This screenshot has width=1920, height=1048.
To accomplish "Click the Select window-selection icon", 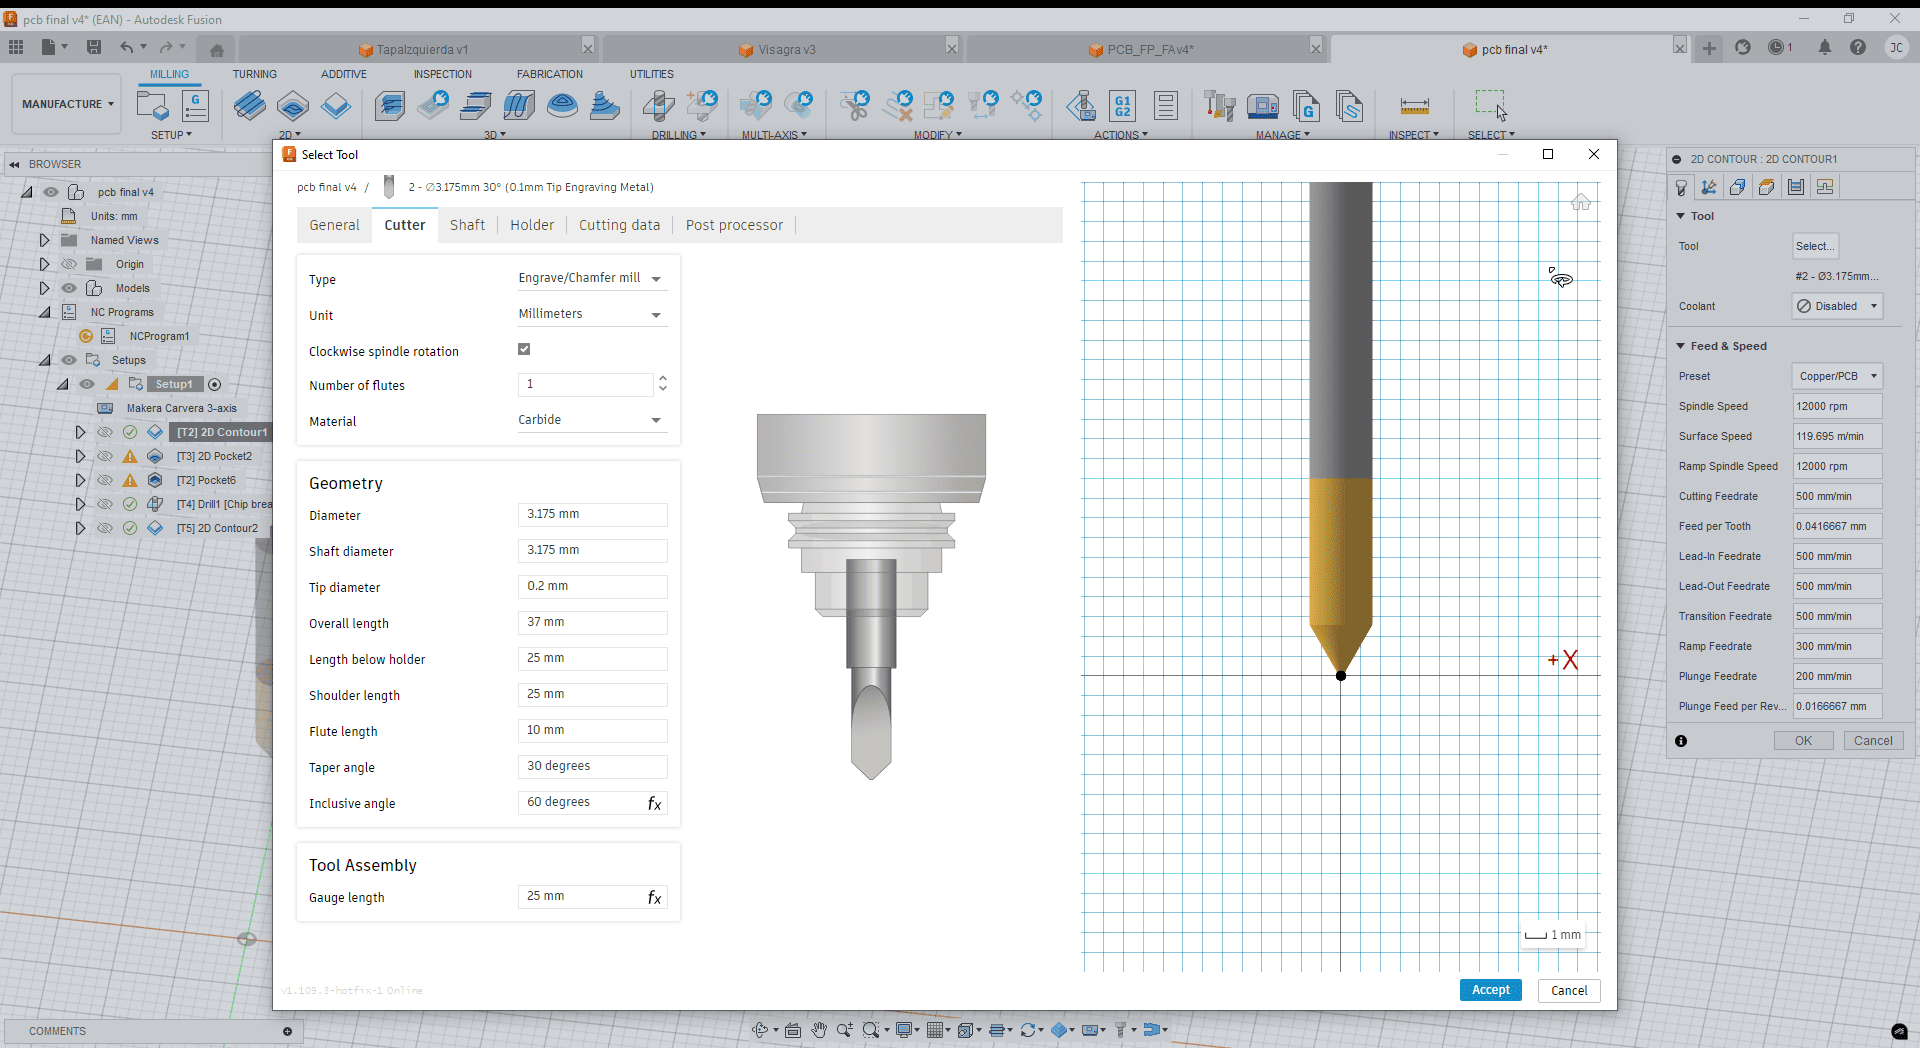I will [x=1491, y=105].
